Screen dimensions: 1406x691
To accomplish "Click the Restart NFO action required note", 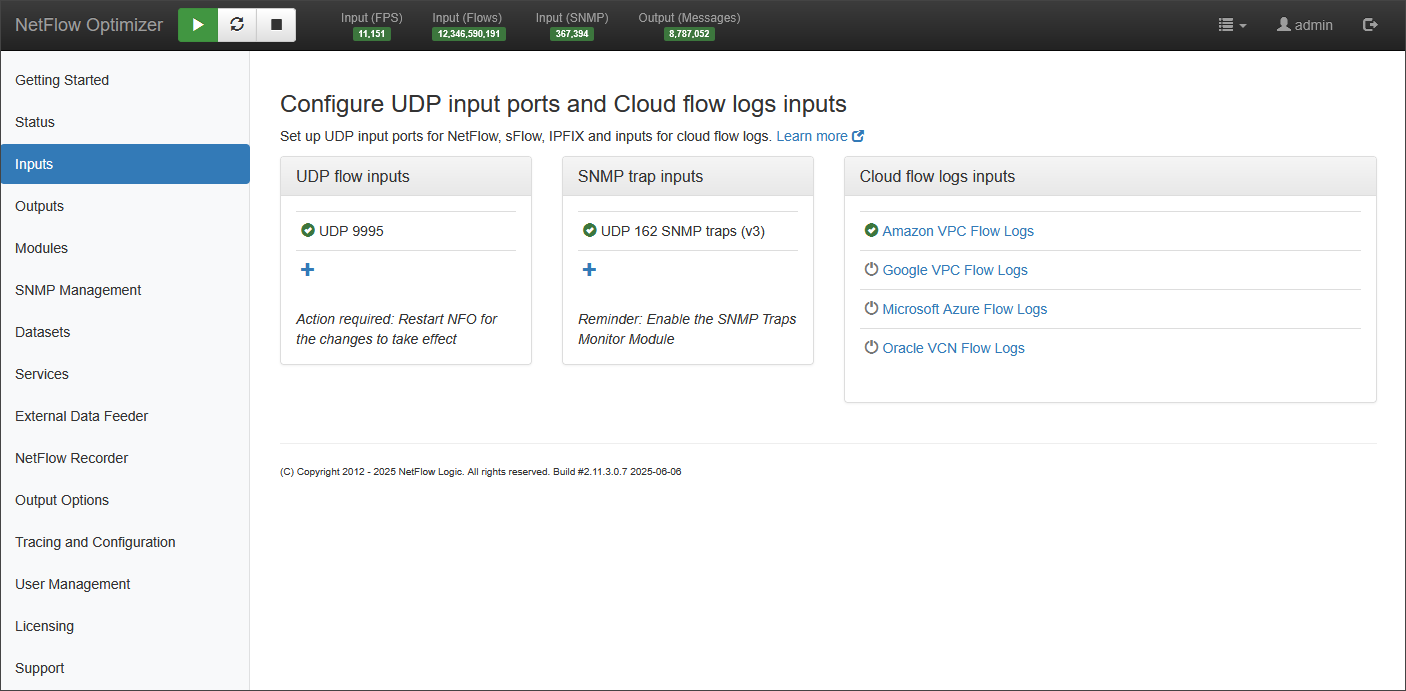I will pyautogui.click(x=397, y=329).
